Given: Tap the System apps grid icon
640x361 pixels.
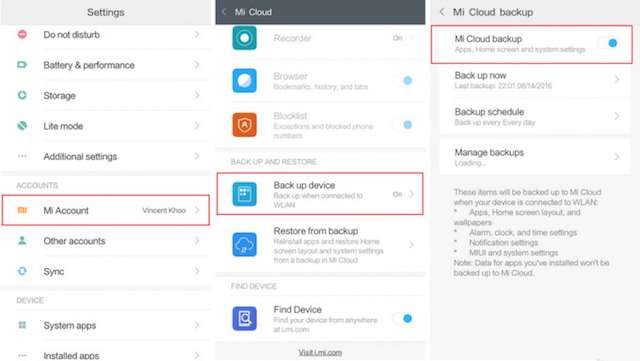Looking at the screenshot, I should [22, 325].
